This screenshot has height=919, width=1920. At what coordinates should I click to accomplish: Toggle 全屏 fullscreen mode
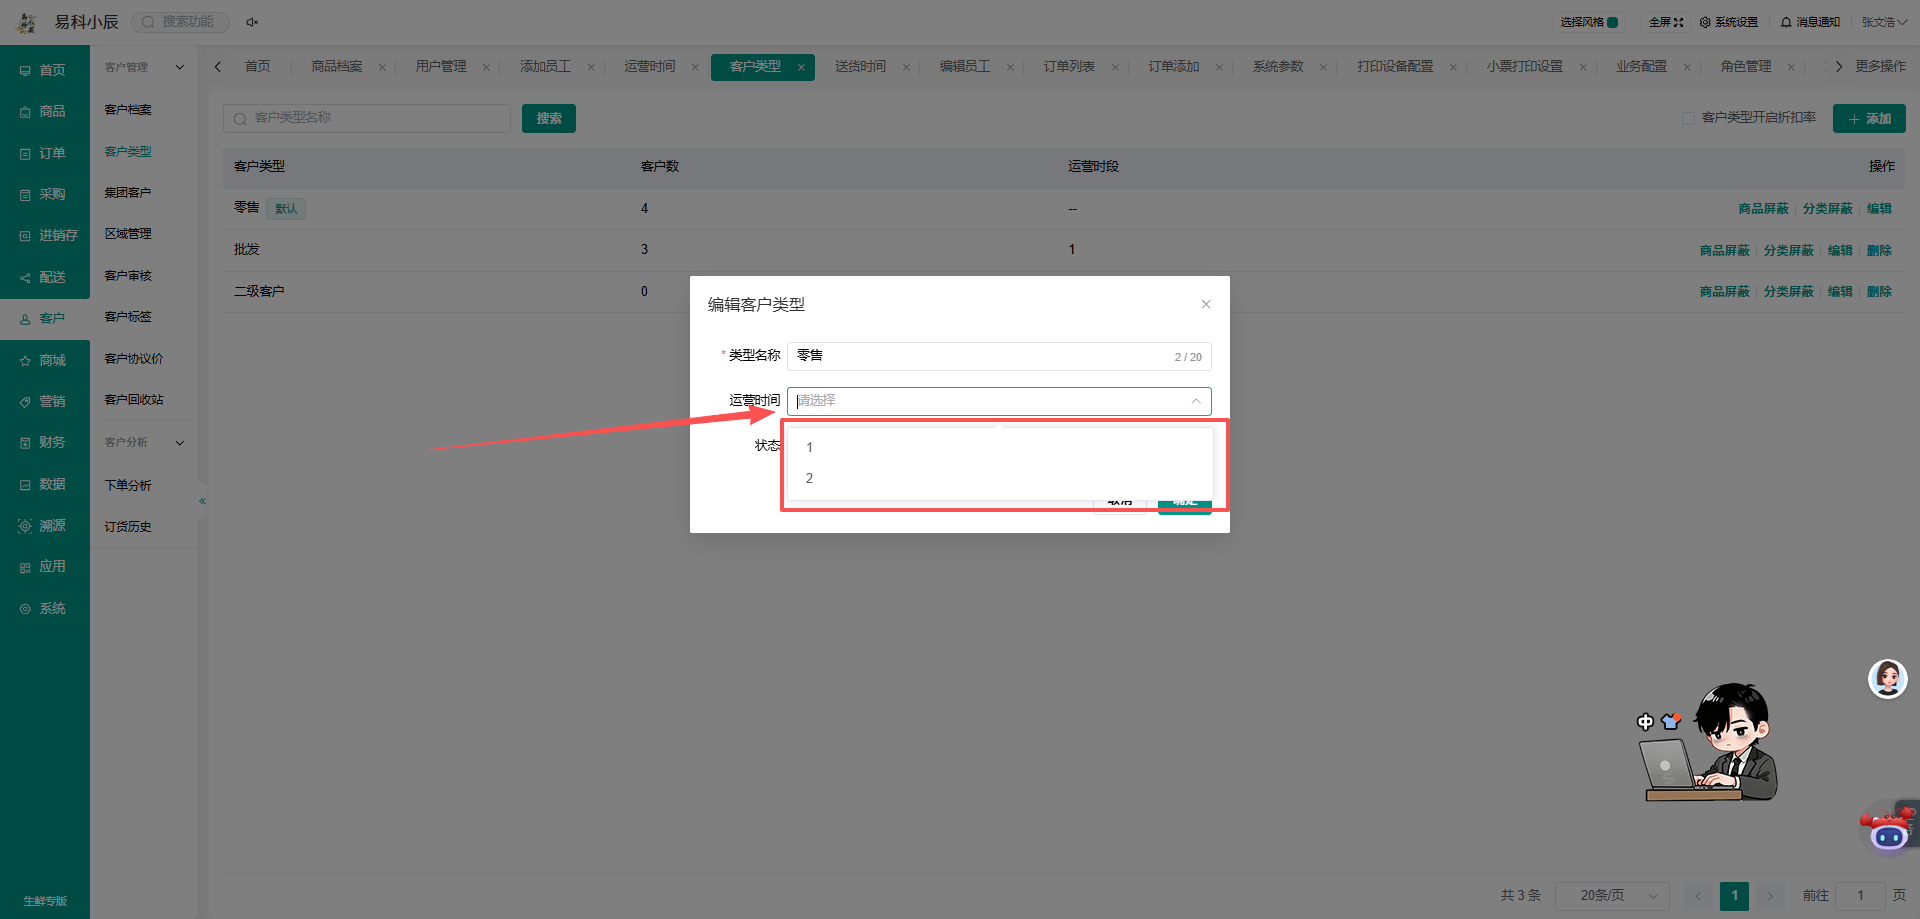click(1666, 22)
